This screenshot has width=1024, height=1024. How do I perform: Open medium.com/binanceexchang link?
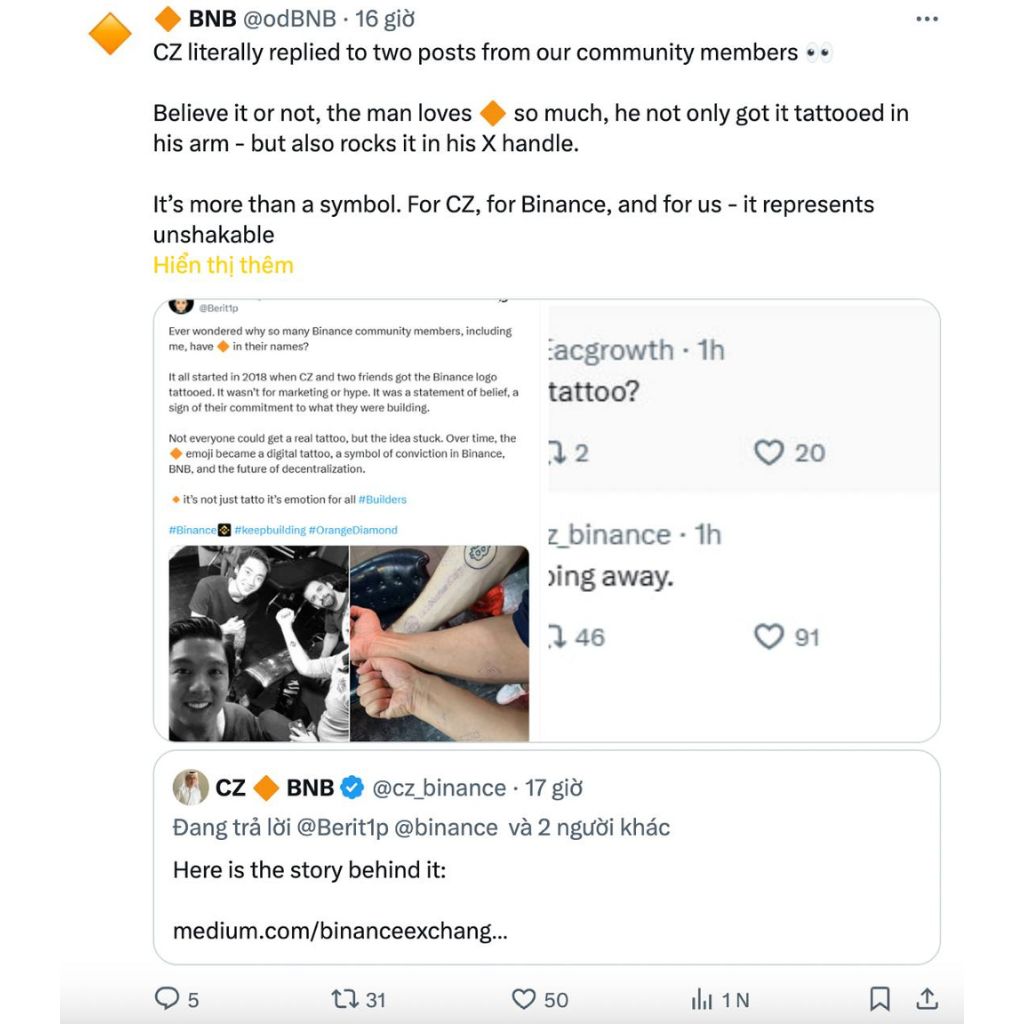pyautogui.click(x=340, y=931)
